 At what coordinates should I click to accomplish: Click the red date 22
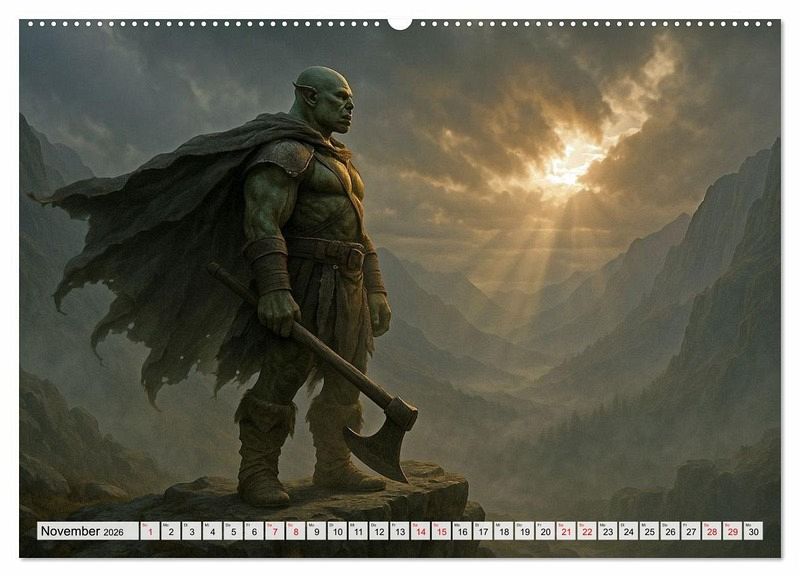(587, 532)
